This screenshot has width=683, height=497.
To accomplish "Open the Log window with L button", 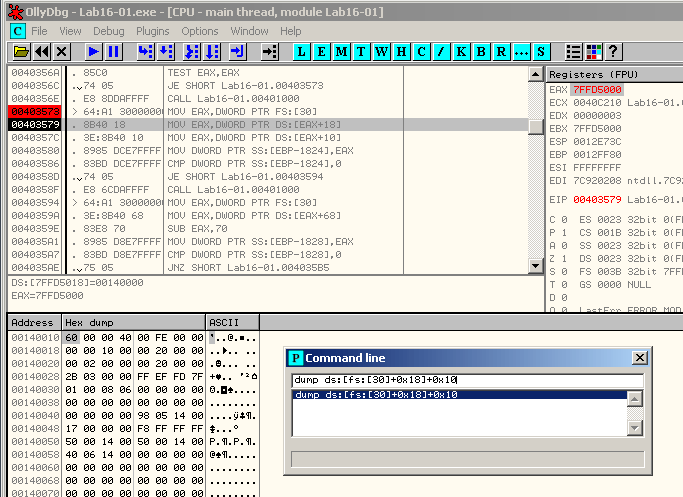I will (301, 51).
